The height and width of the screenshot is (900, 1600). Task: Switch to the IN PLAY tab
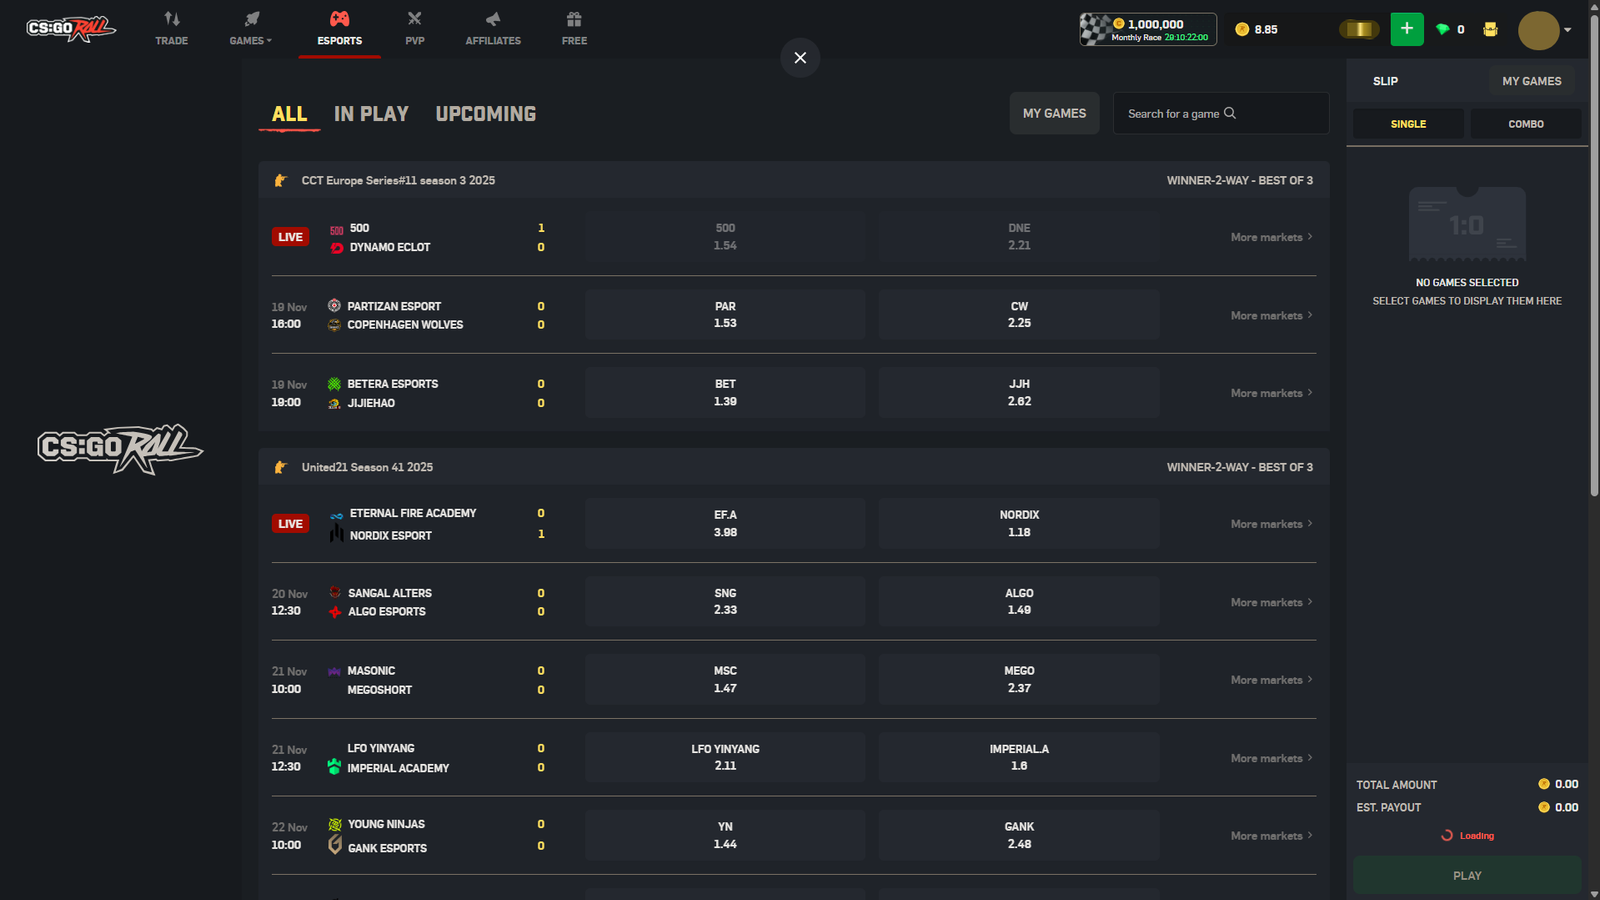(x=370, y=113)
